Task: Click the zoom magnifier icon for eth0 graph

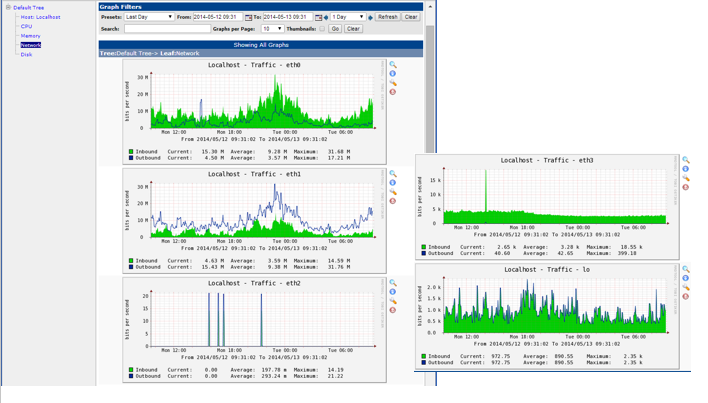Action: [393, 65]
